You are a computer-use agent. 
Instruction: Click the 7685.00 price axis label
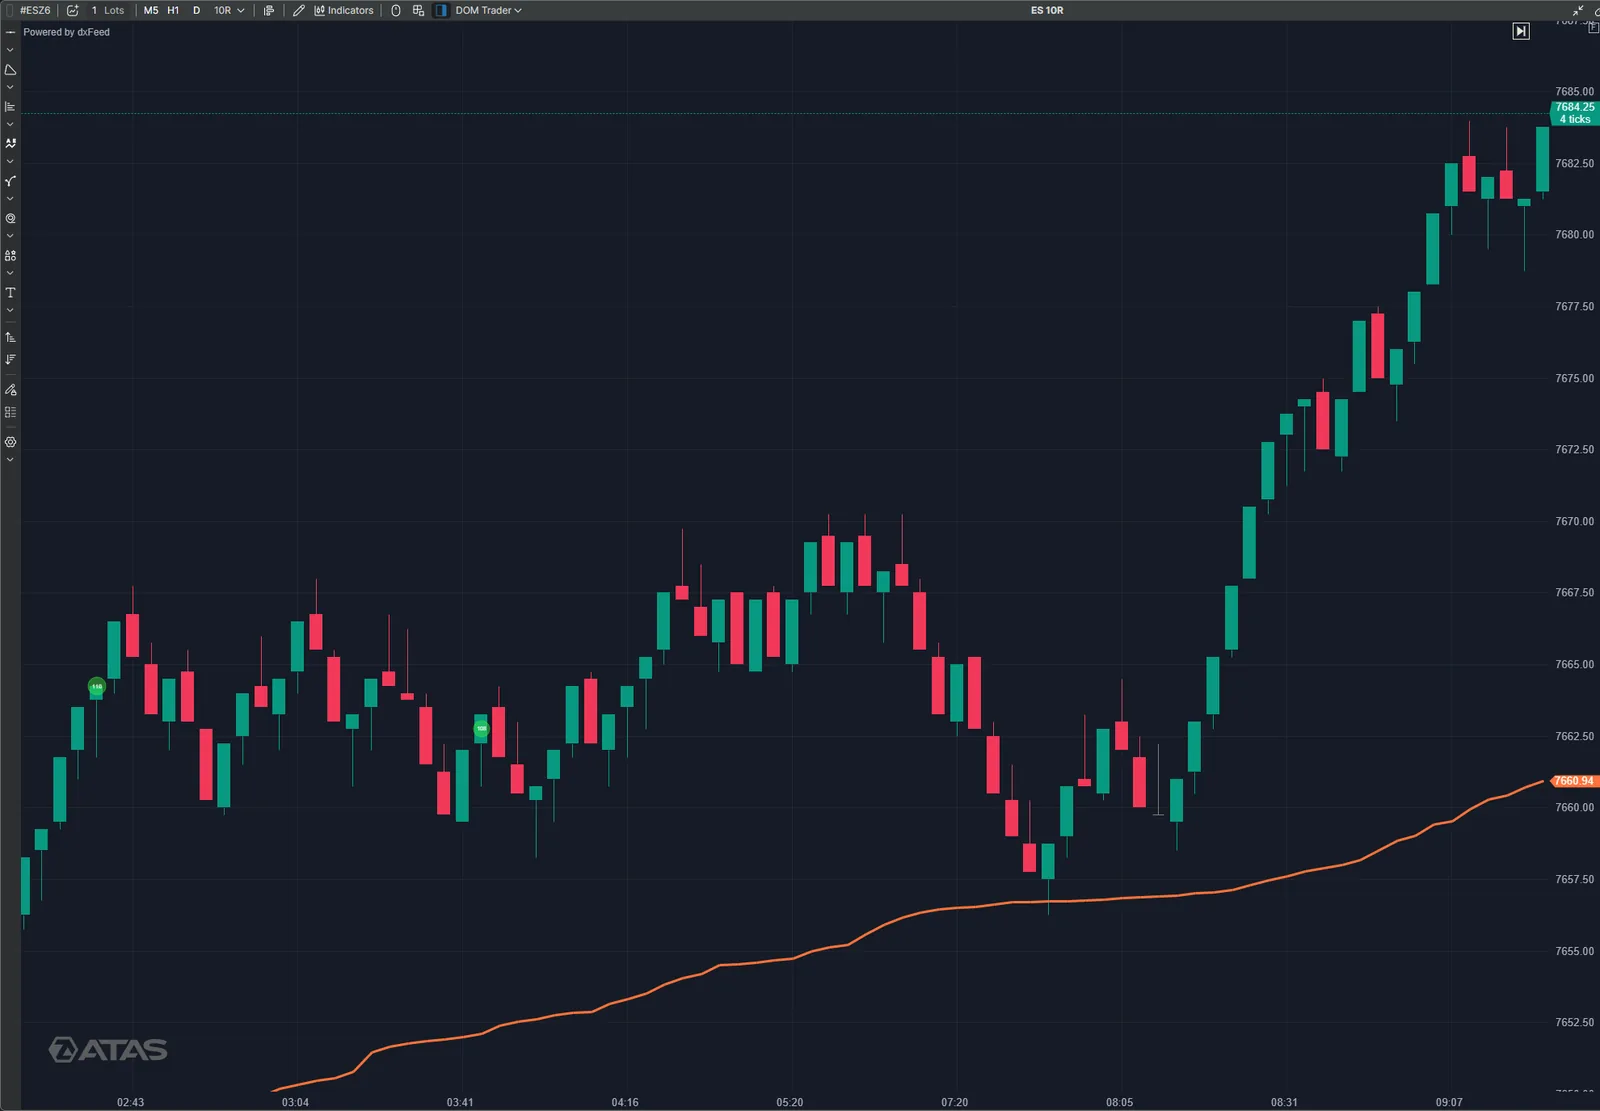pos(1575,92)
